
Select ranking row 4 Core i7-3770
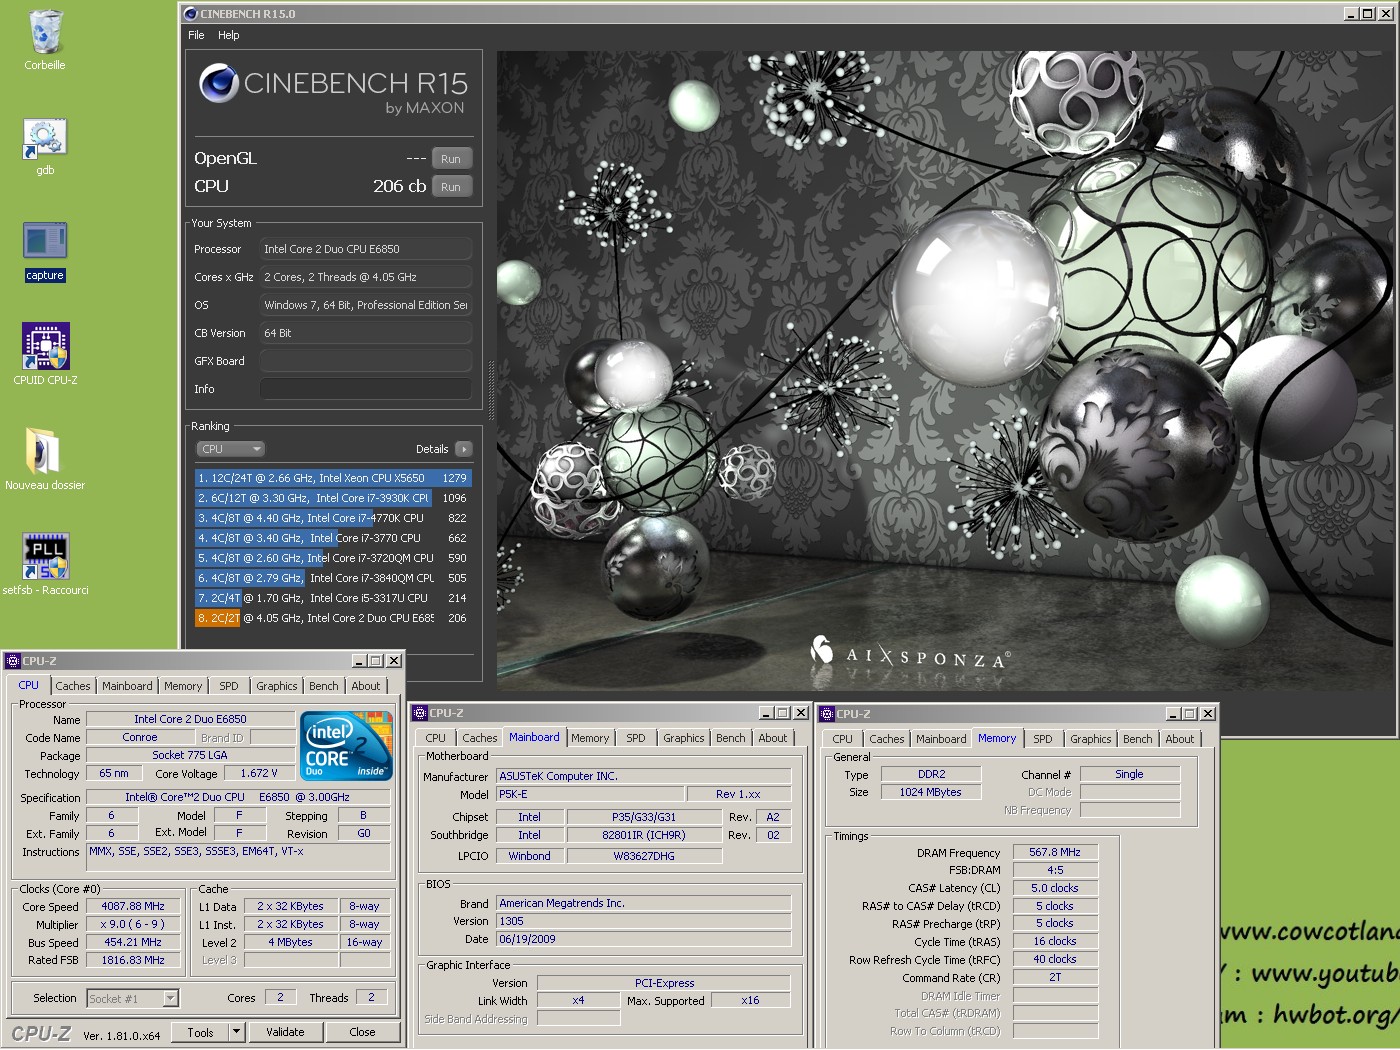[x=332, y=538]
